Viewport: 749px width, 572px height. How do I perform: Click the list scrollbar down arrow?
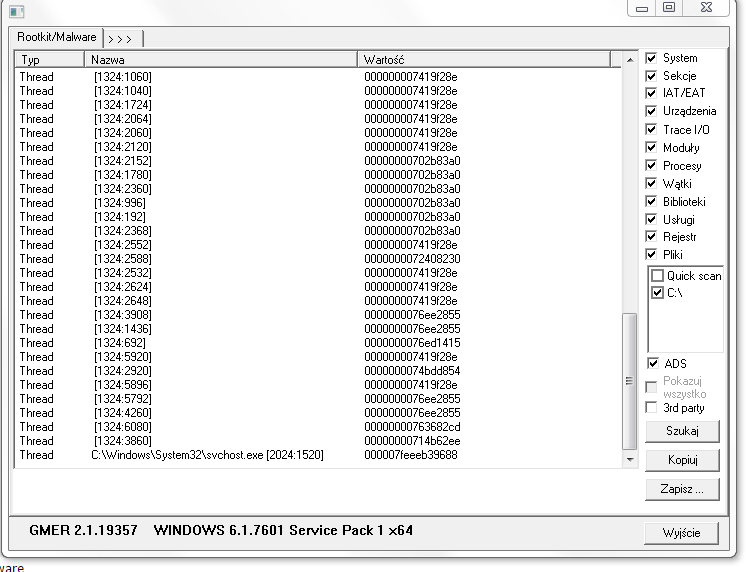coord(629,461)
